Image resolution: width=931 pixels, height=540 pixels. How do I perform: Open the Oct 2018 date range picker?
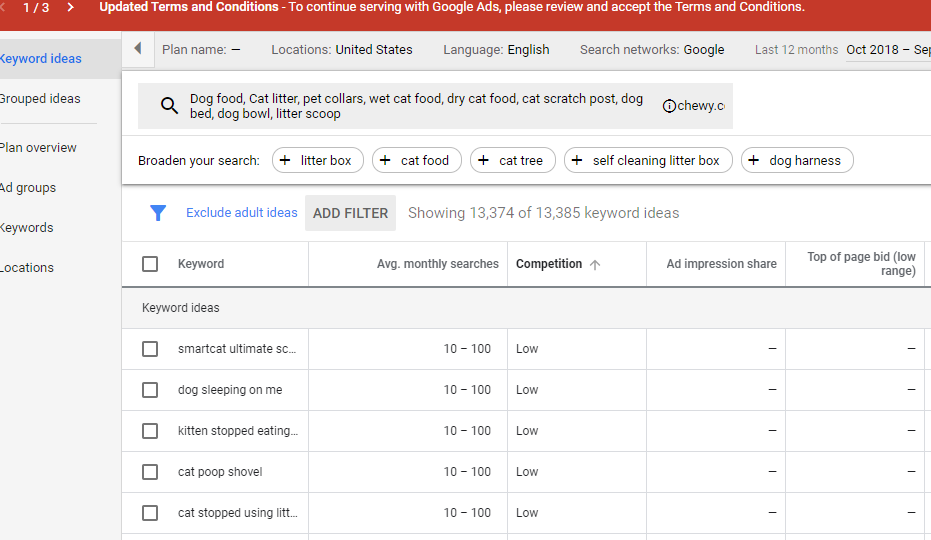click(888, 50)
